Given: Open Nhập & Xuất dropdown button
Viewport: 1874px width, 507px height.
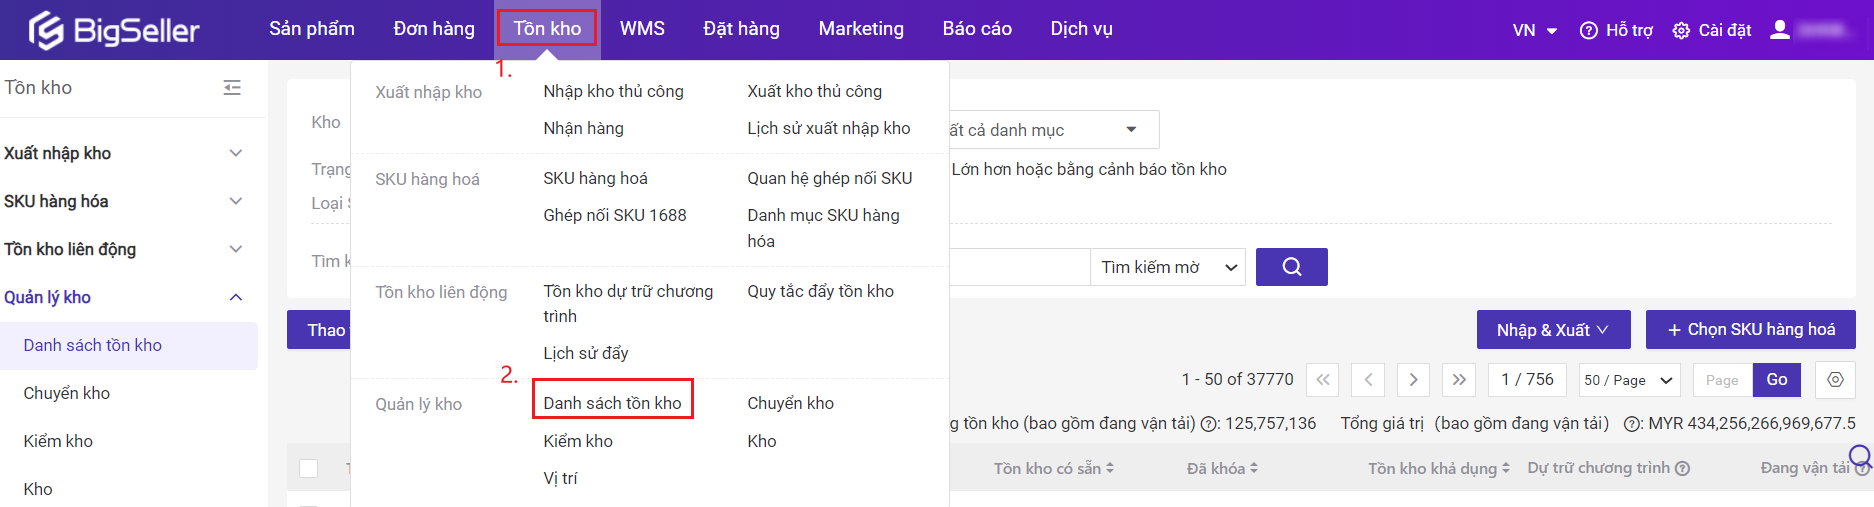Looking at the screenshot, I should point(1553,330).
